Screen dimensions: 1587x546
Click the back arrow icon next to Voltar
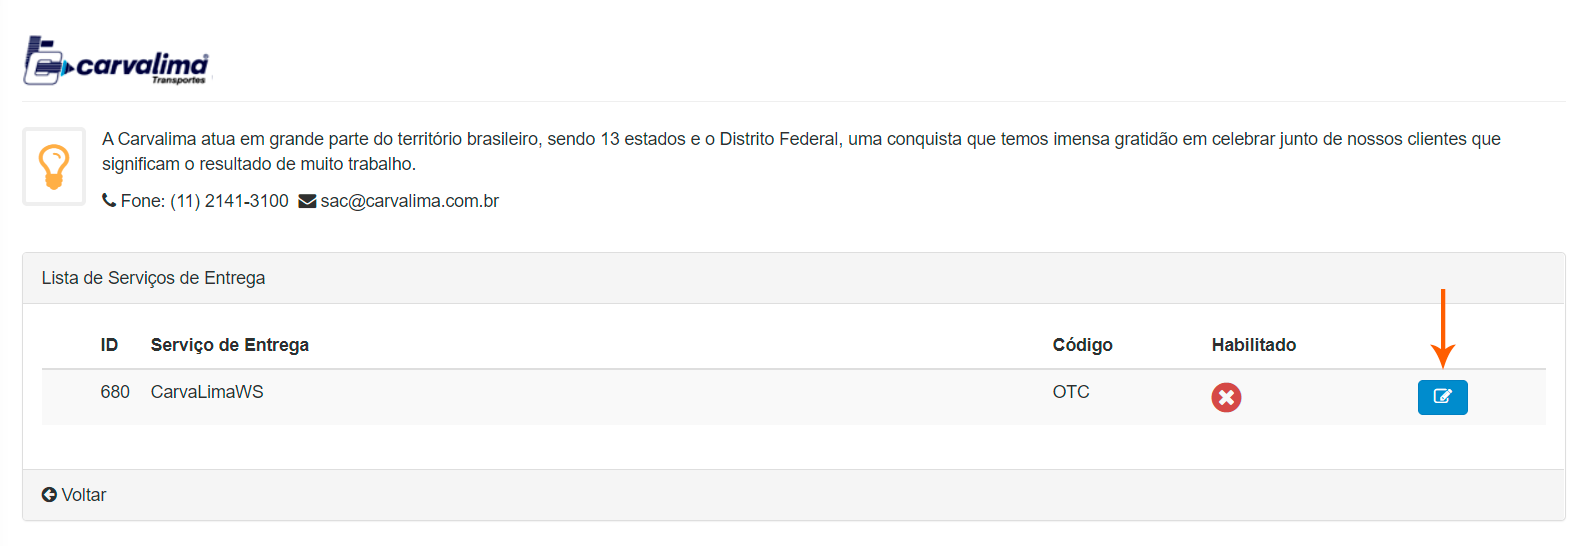tap(49, 495)
